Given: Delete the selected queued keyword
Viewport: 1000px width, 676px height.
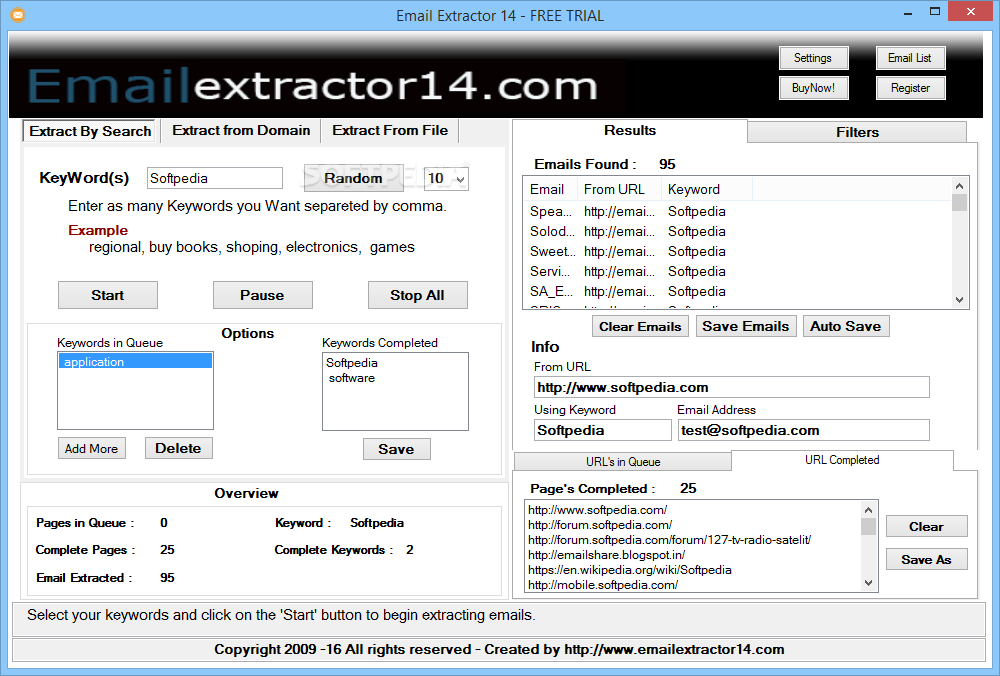Looking at the screenshot, I should pyautogui.click(x=179, y=448).
